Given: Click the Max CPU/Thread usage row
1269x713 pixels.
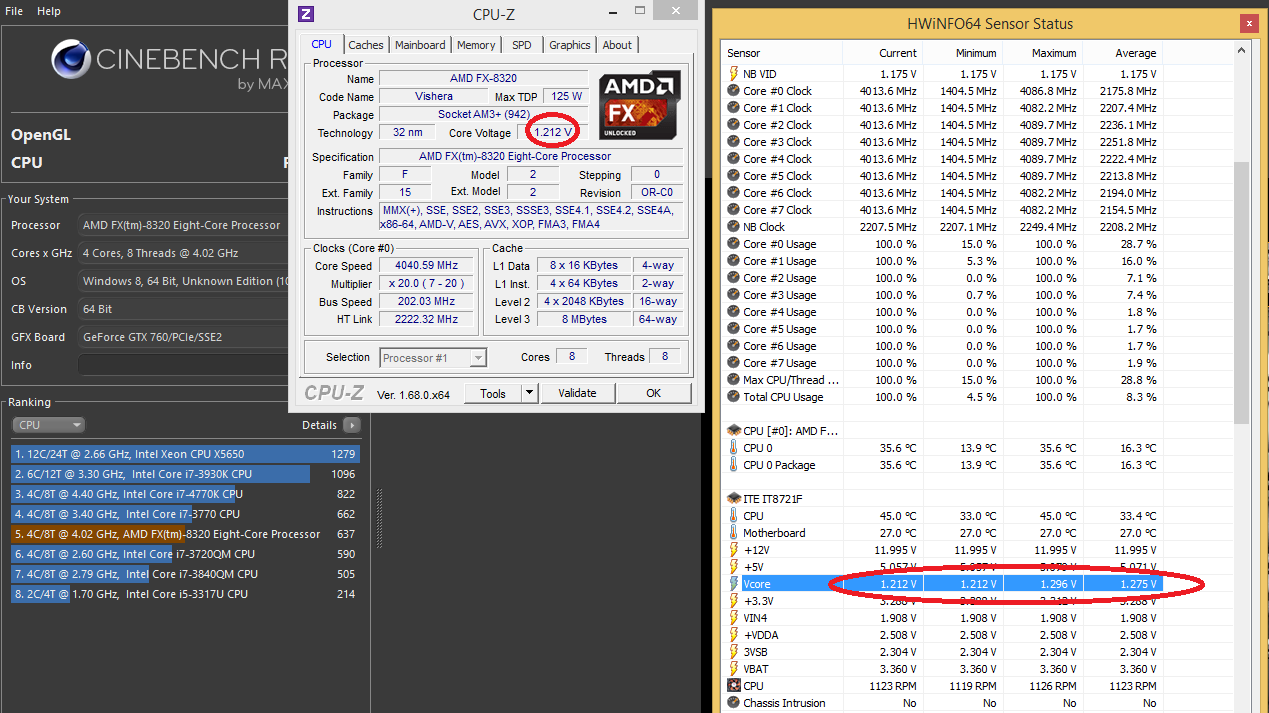Looking at the screenshot, I should tap(942, 380).
